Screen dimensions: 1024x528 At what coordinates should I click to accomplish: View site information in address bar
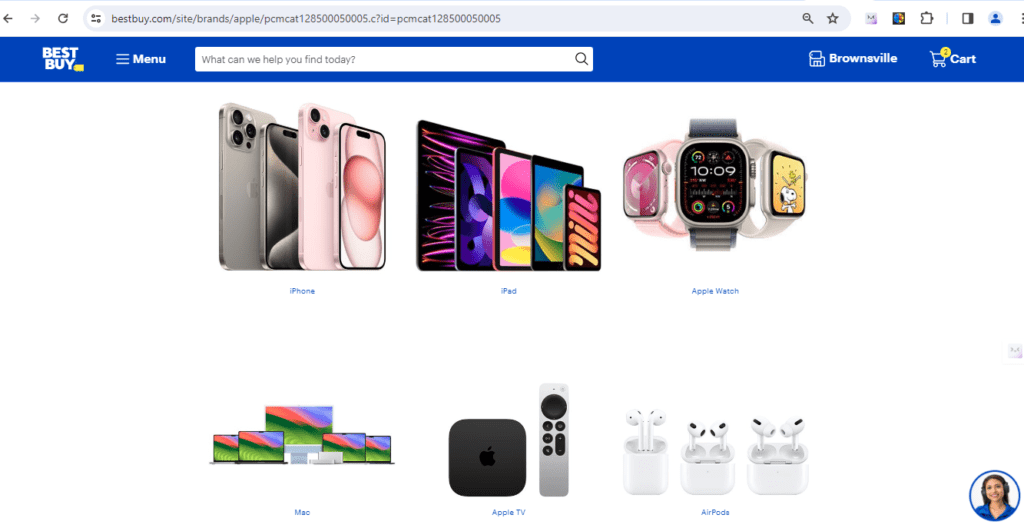(x=96, y=18)
